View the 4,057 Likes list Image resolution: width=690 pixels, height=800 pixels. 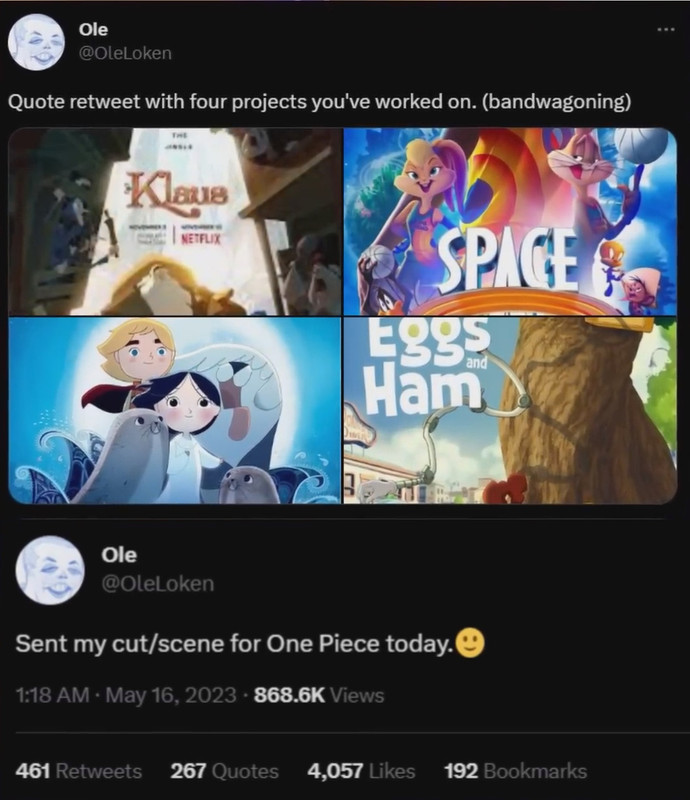pos(361,771)
